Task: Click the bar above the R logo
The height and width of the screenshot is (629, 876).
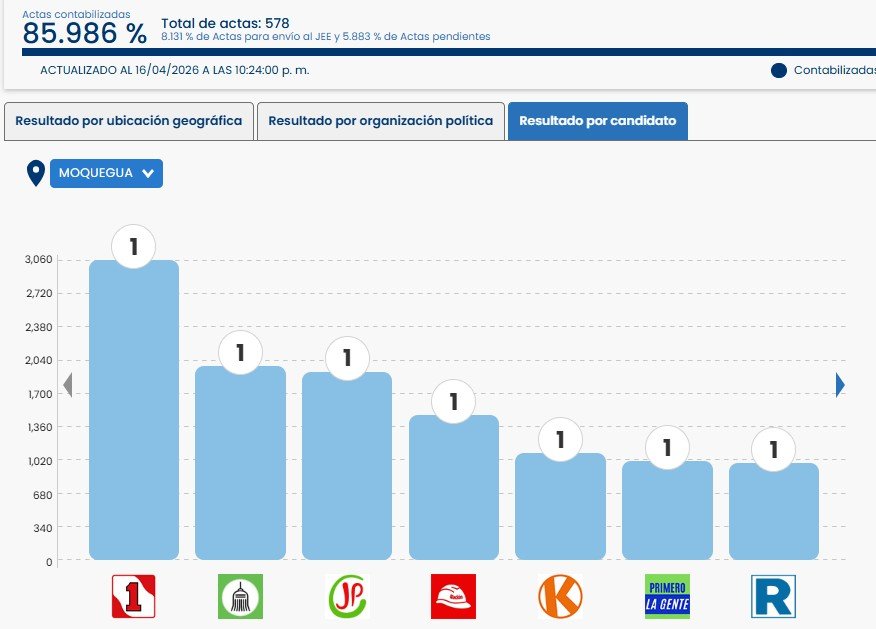Action: 773,510
